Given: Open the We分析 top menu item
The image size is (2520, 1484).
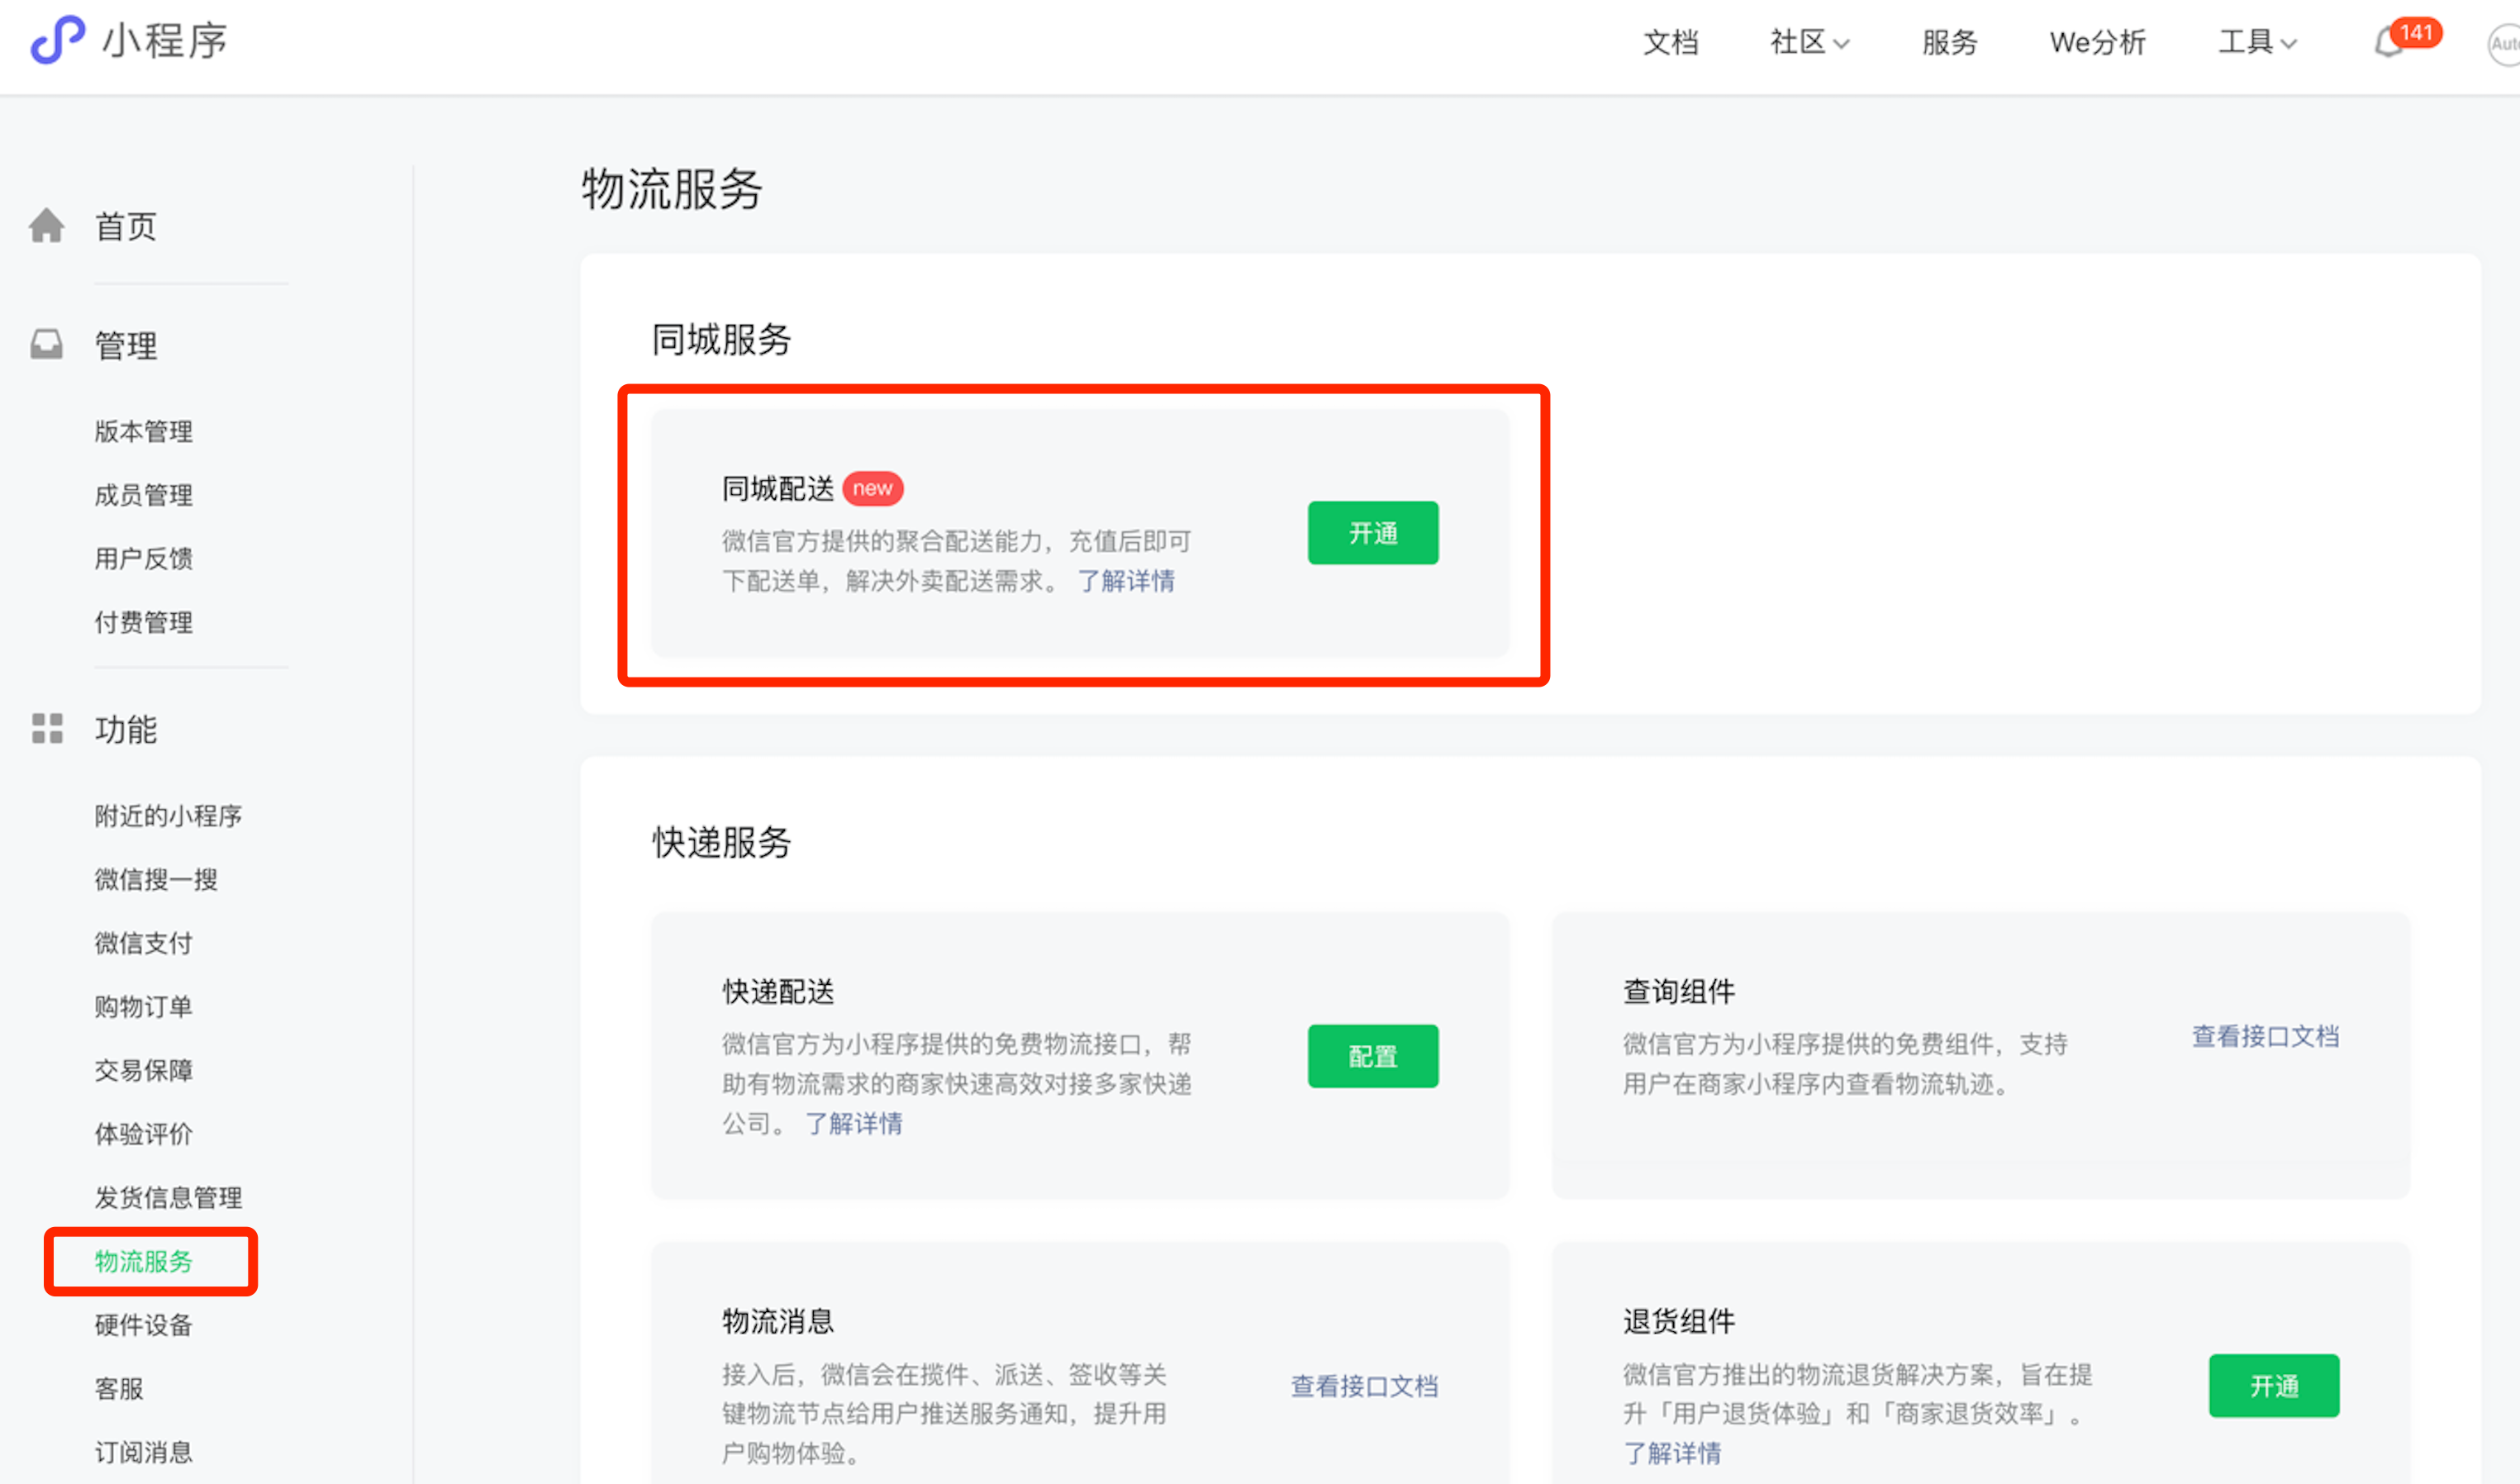Looking at the screenshot, I should point(2097,42).
